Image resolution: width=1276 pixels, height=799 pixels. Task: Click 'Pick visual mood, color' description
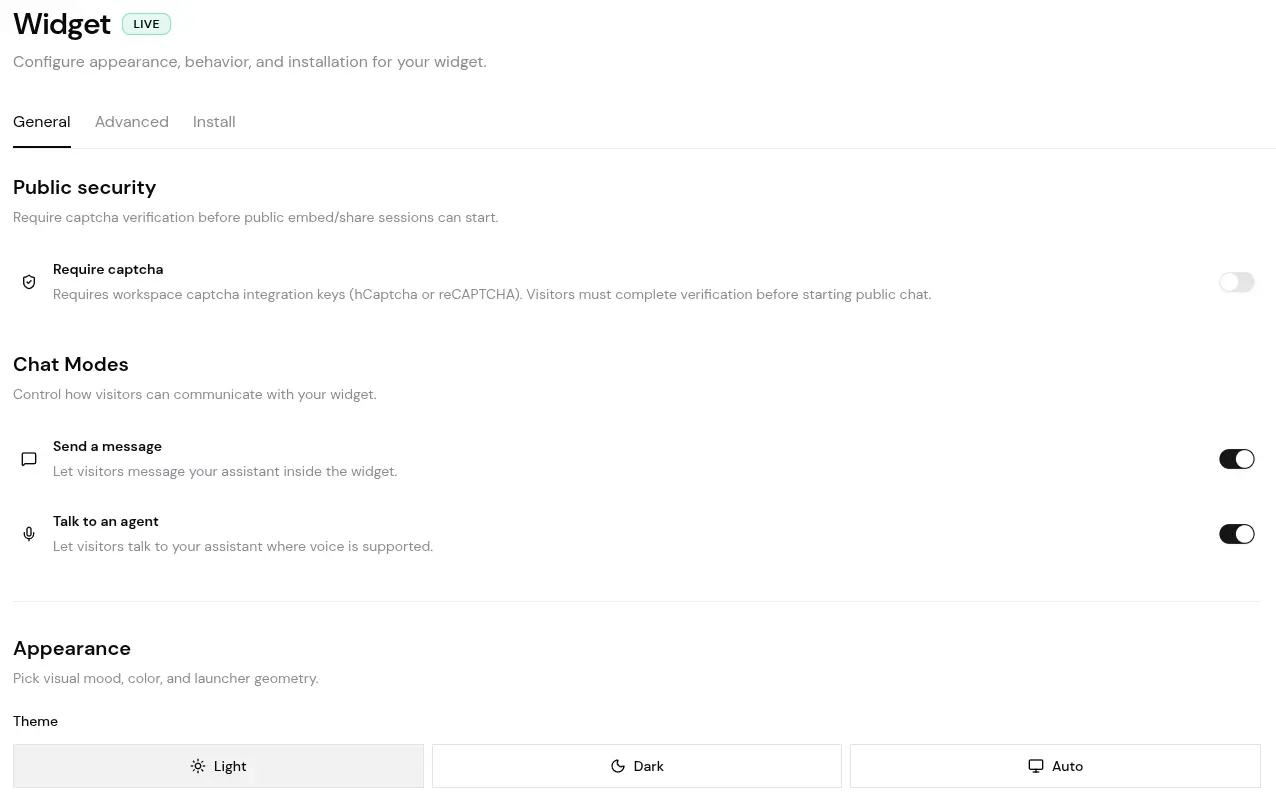tap(166, 678)
